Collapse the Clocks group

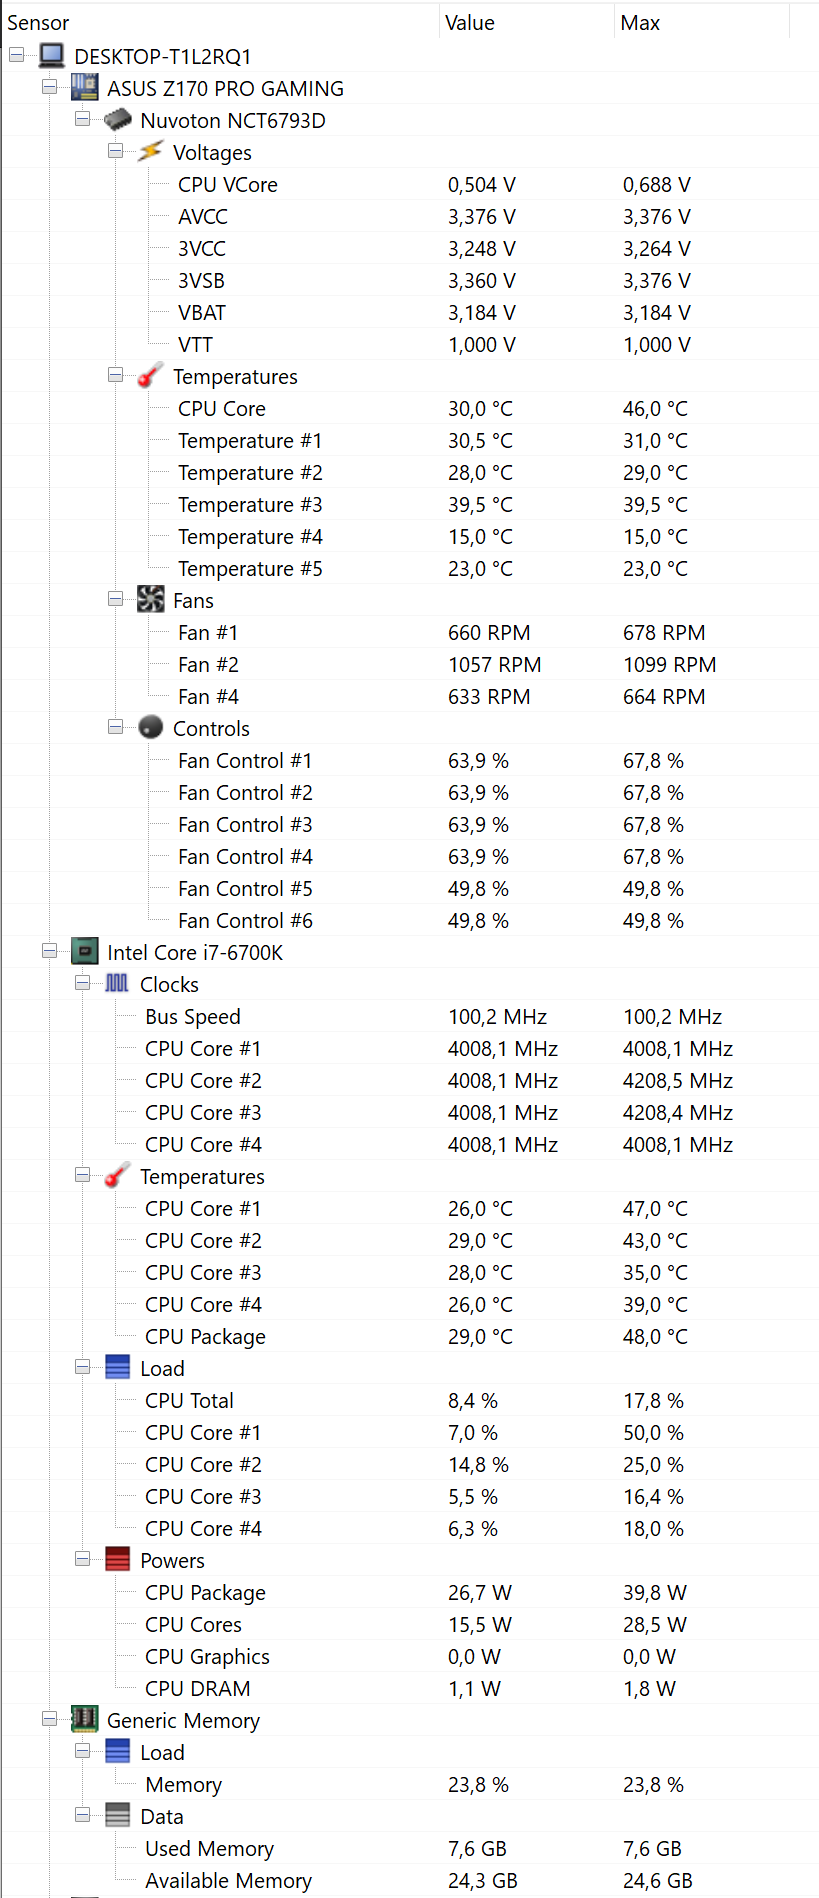point(83,983)
